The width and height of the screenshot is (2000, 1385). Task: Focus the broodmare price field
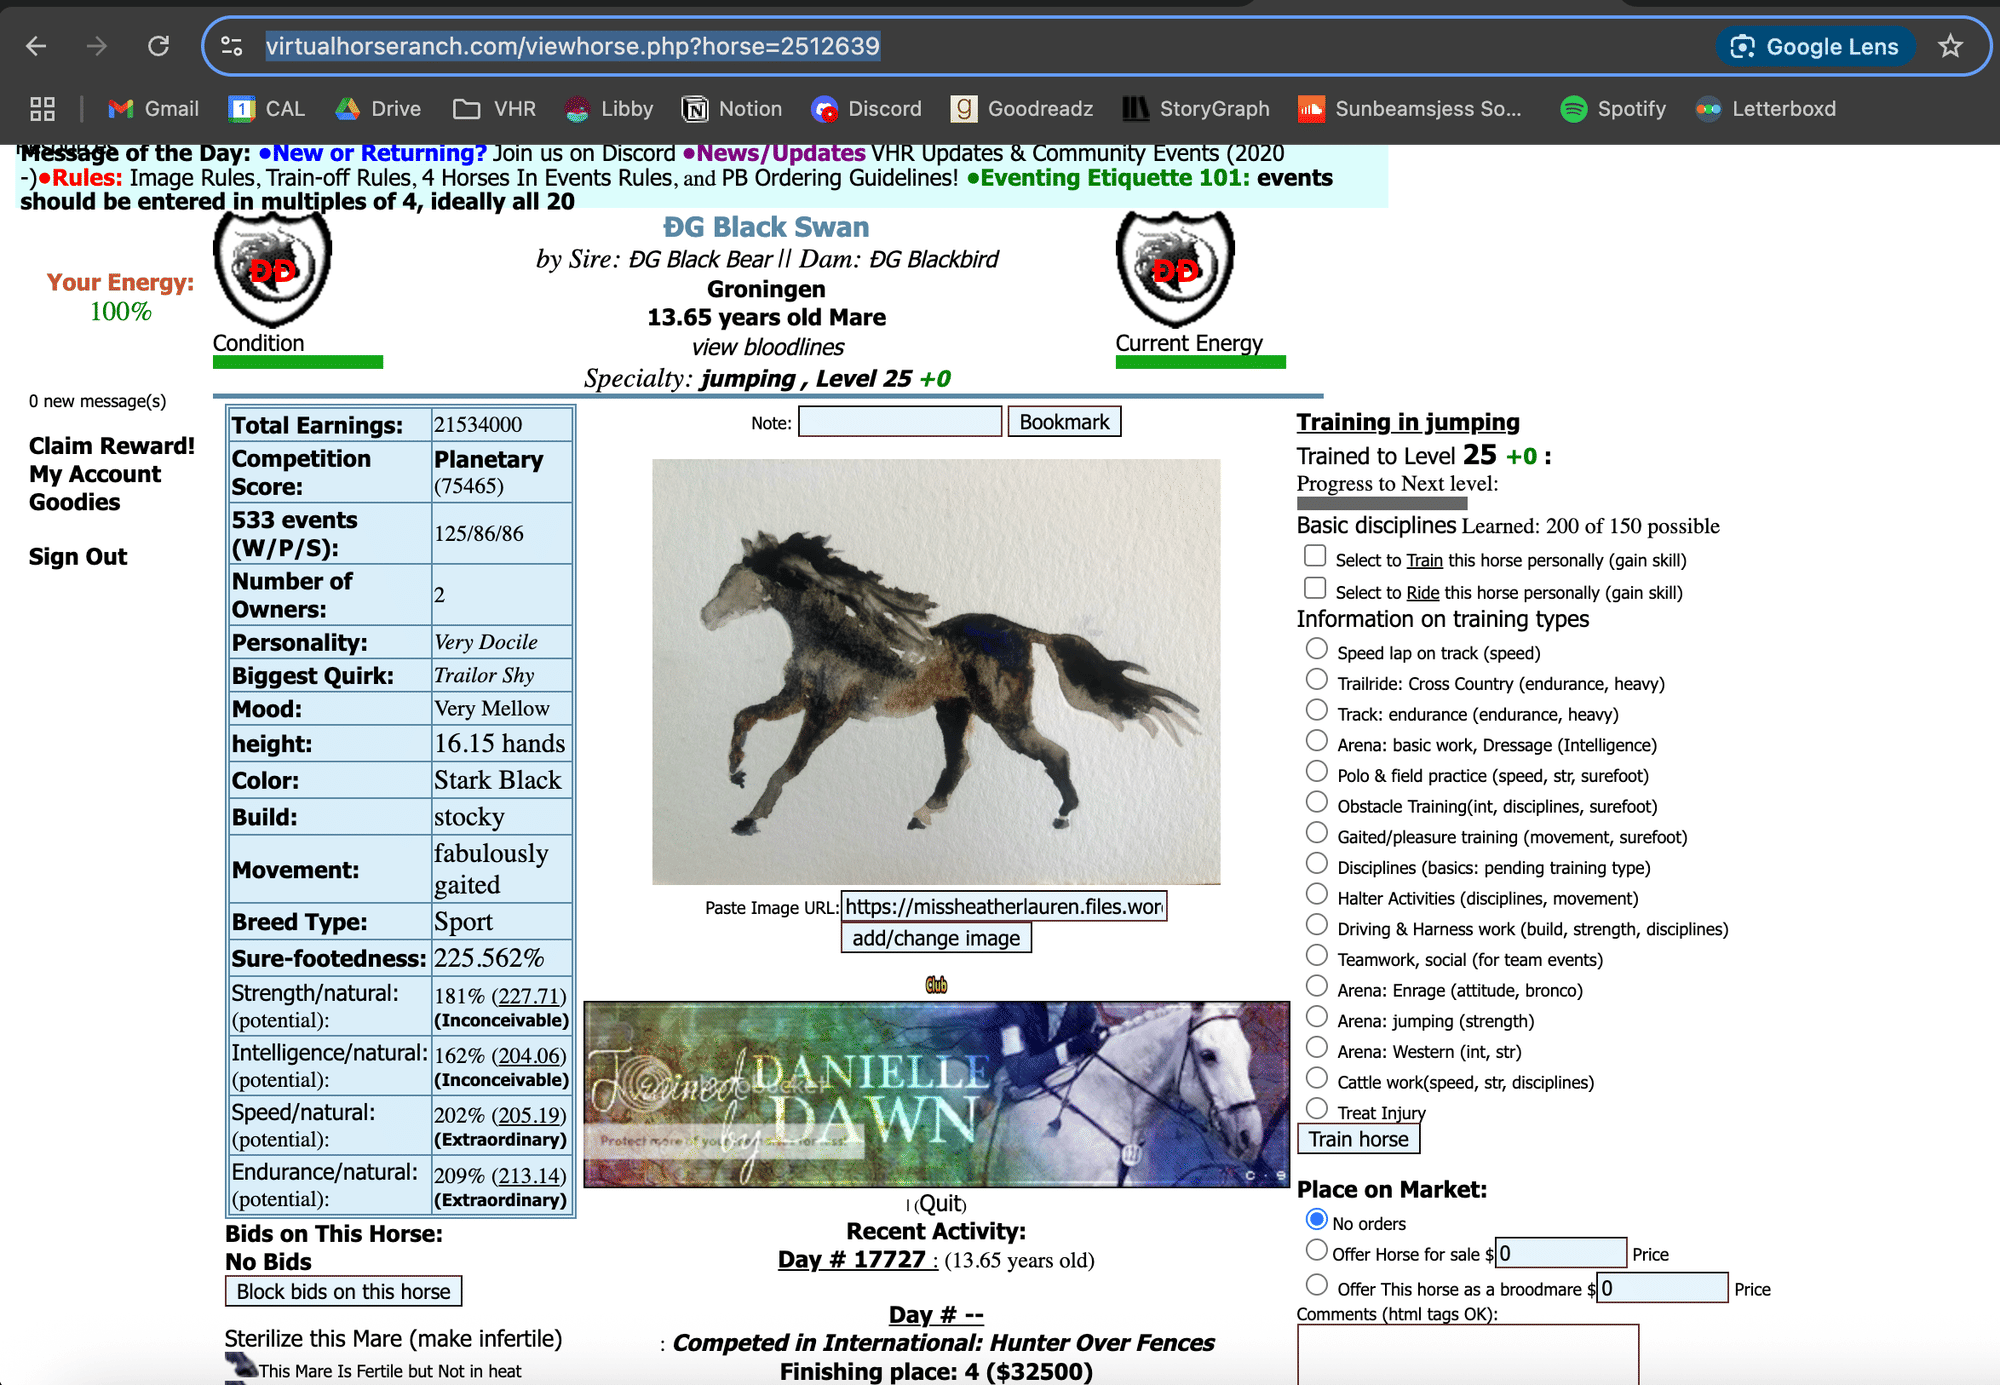pyautogui.click(x=1663, y=1288)
